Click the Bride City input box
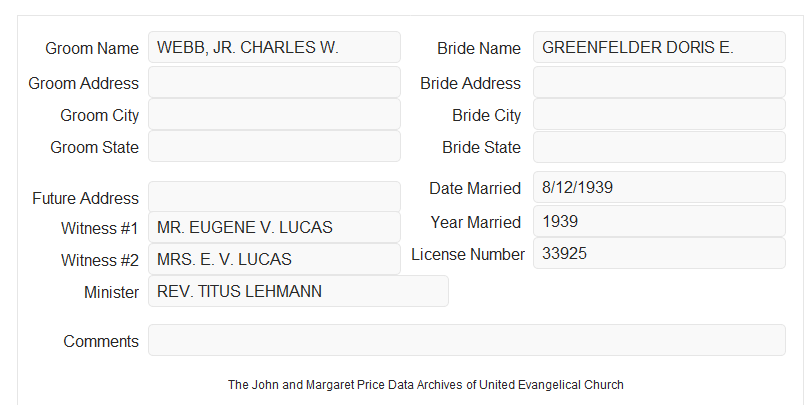This screenshot has width=805, height=405. coord(659,114)
